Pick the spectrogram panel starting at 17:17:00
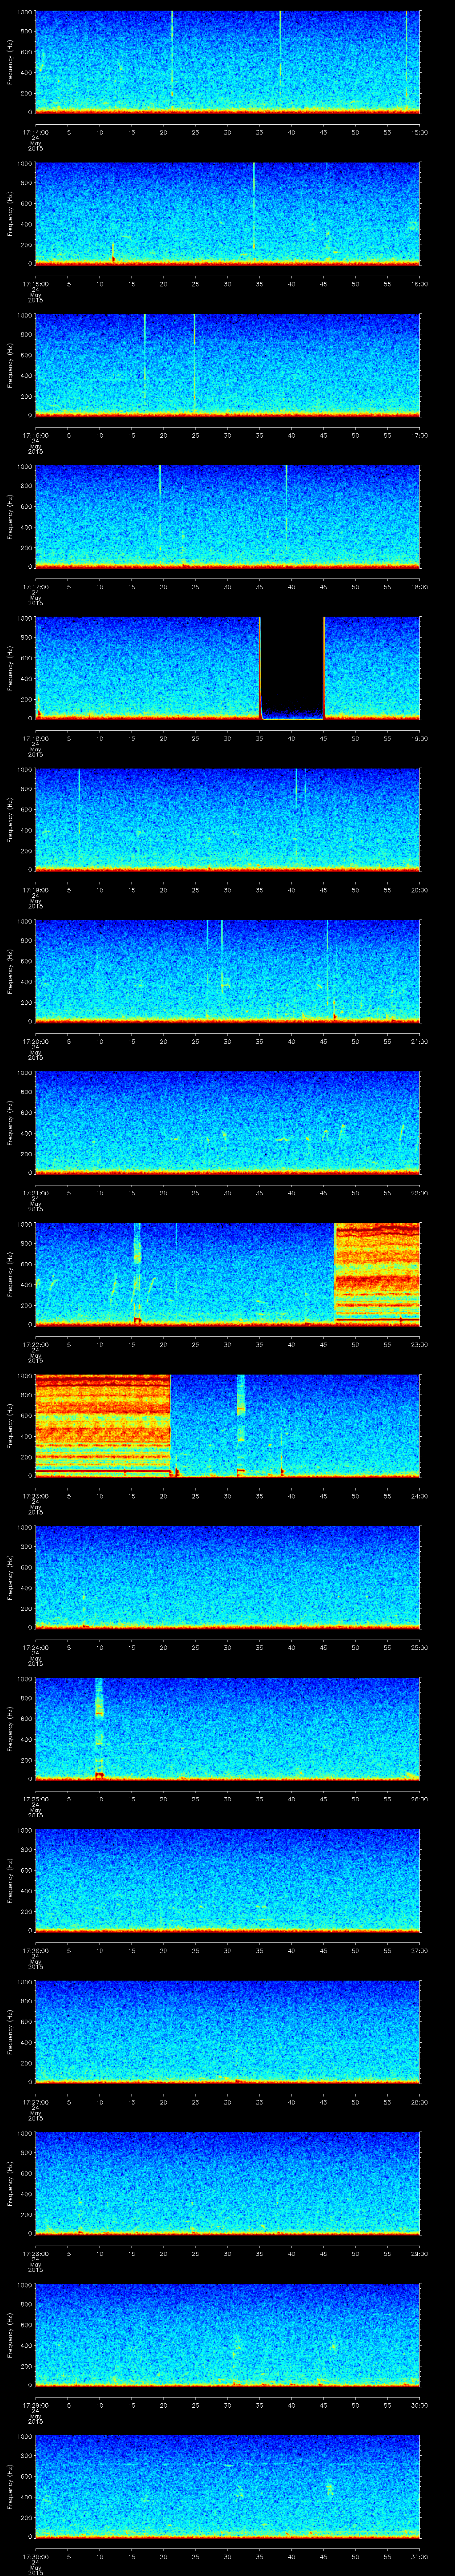The image size is (455, 2576). pos(228,516)
